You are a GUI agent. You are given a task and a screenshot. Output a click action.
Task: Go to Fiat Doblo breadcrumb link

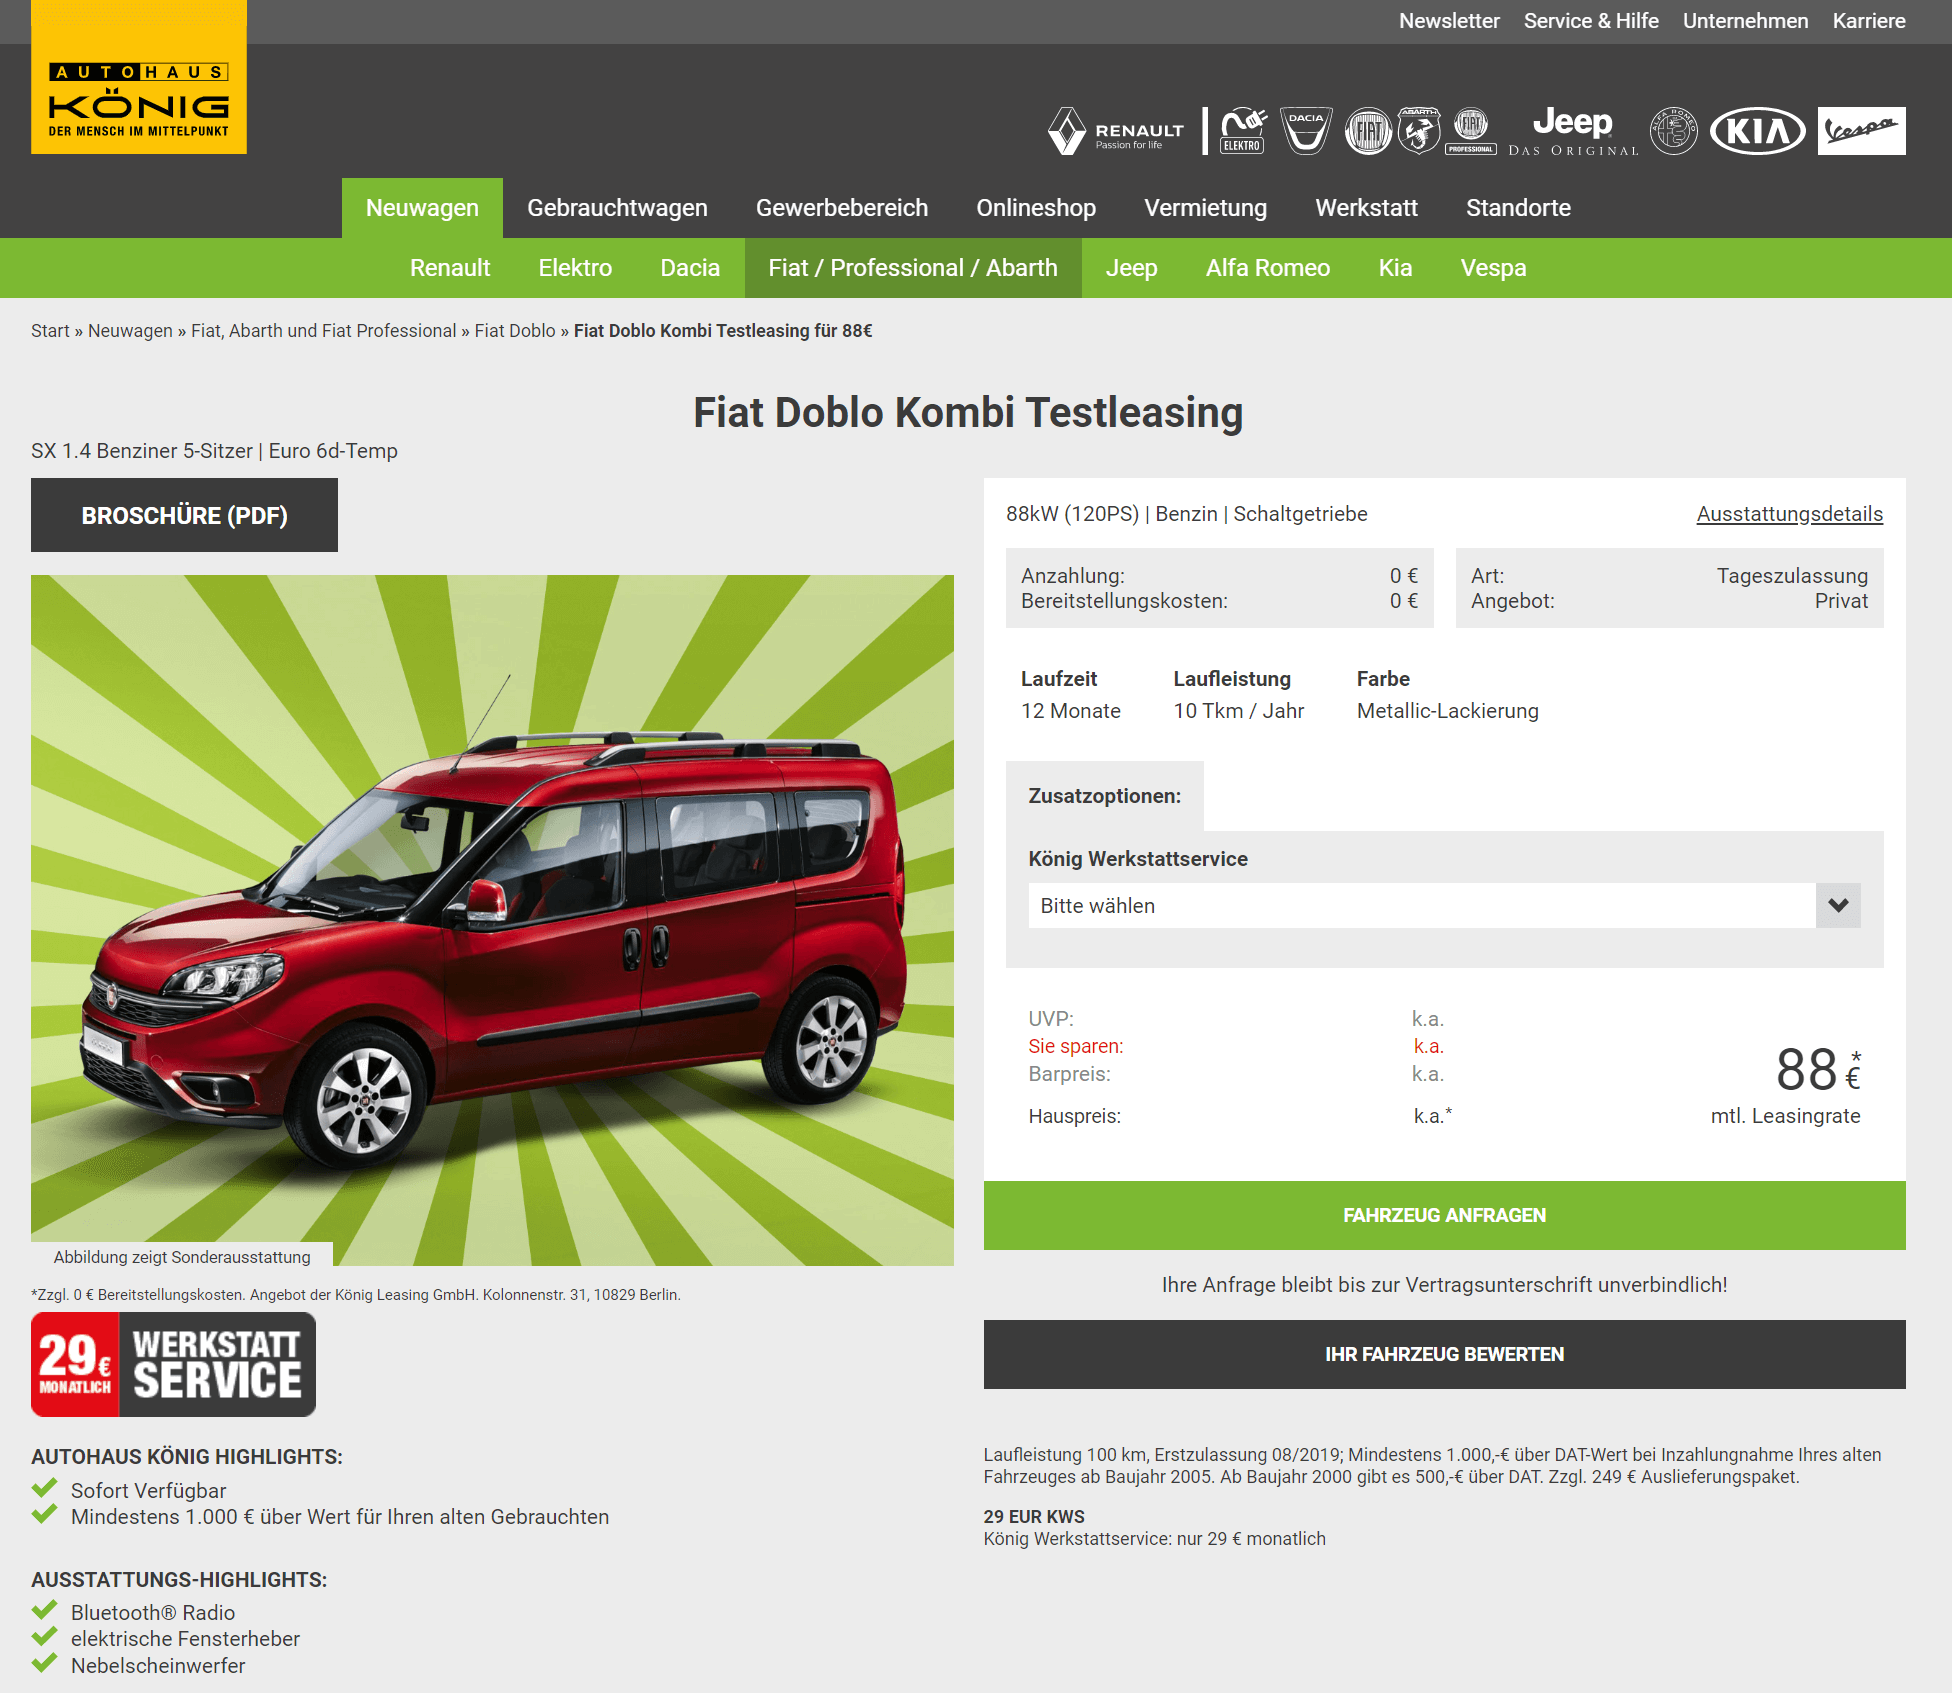click(x=515, y=331)
